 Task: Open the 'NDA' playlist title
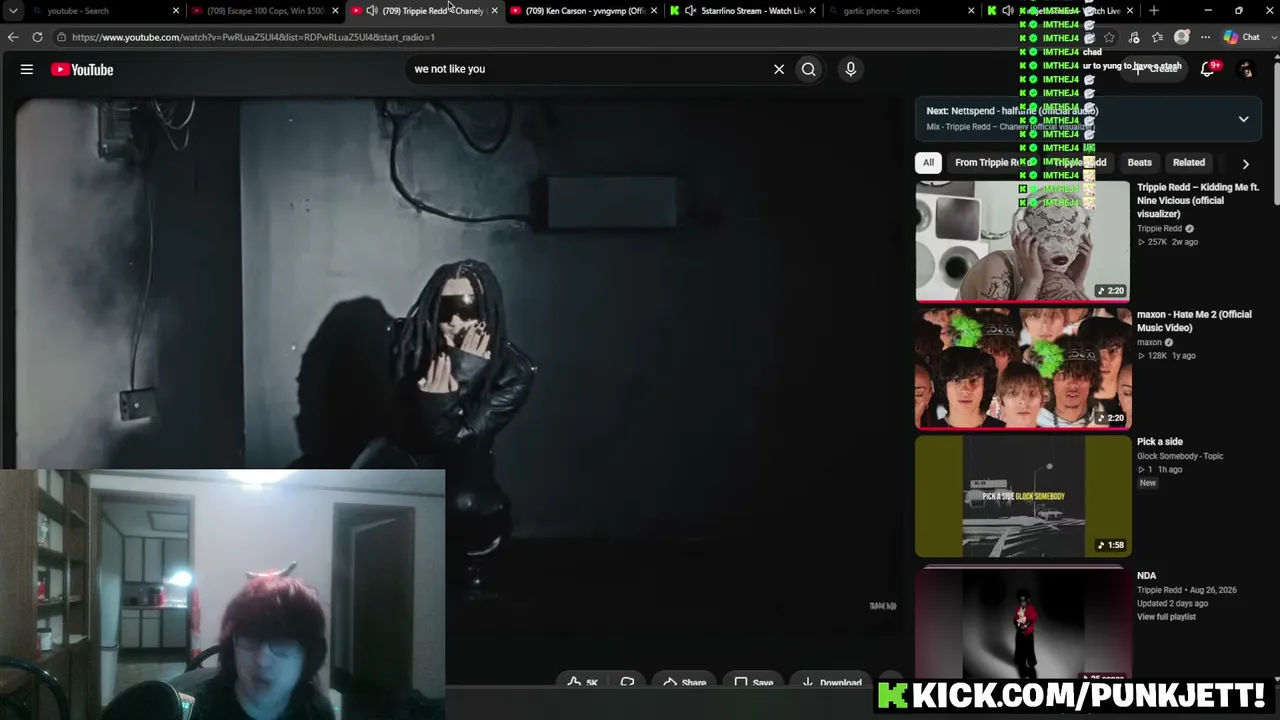[x=1147, y=576]
